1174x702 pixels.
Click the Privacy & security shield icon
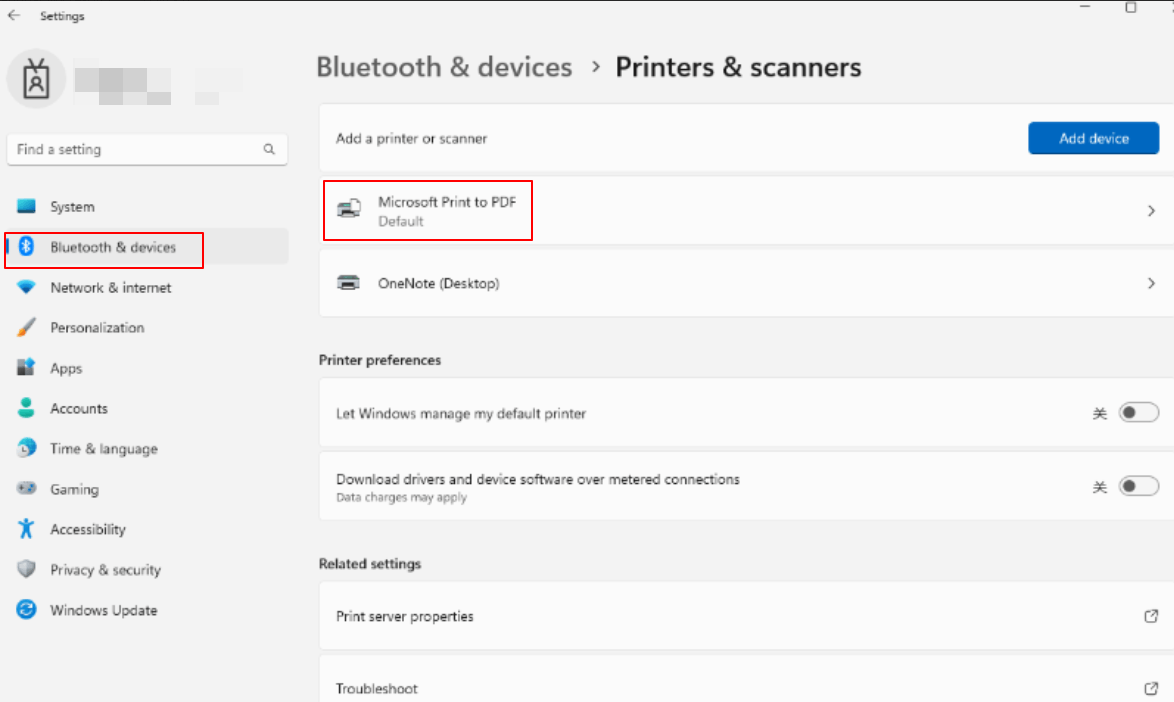pos(26,569)
